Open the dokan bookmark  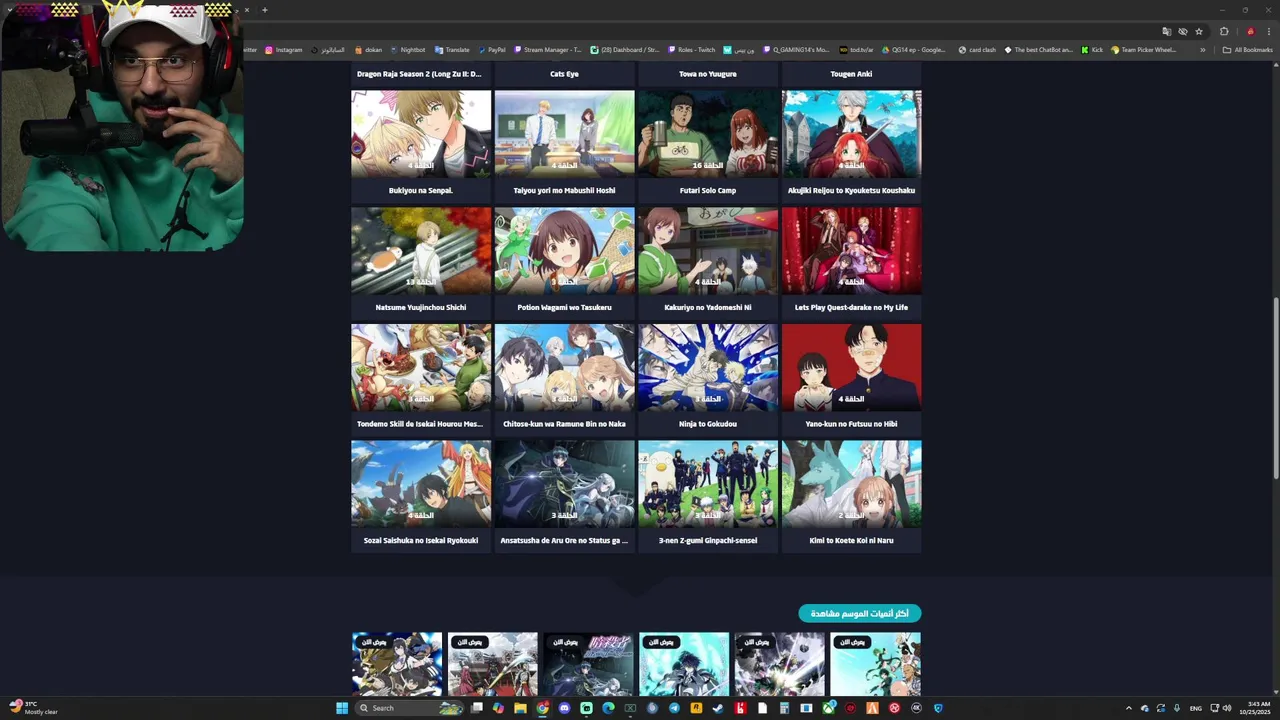(368, 49)
